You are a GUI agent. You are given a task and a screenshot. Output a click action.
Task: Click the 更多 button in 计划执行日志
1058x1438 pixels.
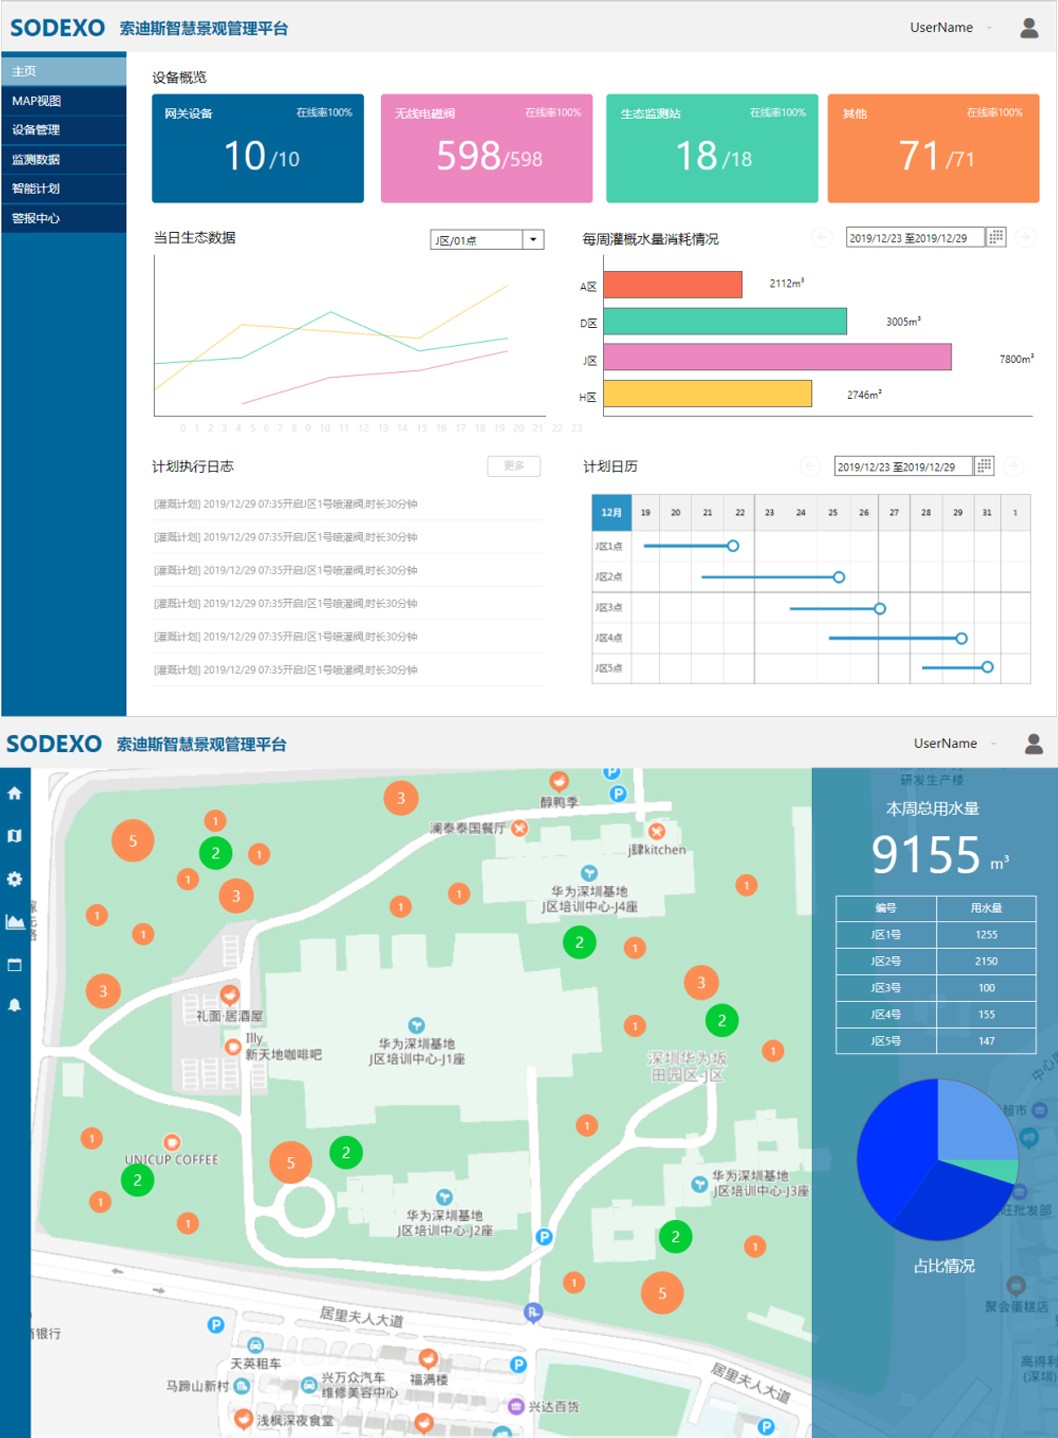[514, 466]
